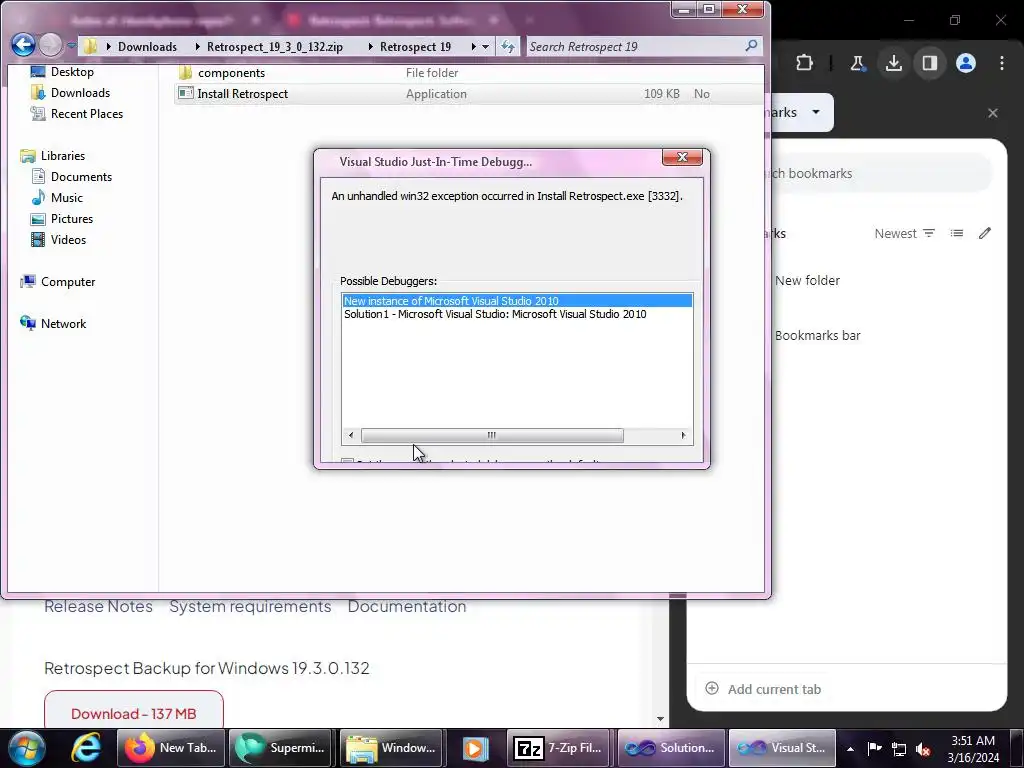The height and width of the screenshot is (768, 1024).
Task: Open Chrome downloads icon
Action: (x=893, y=63)
